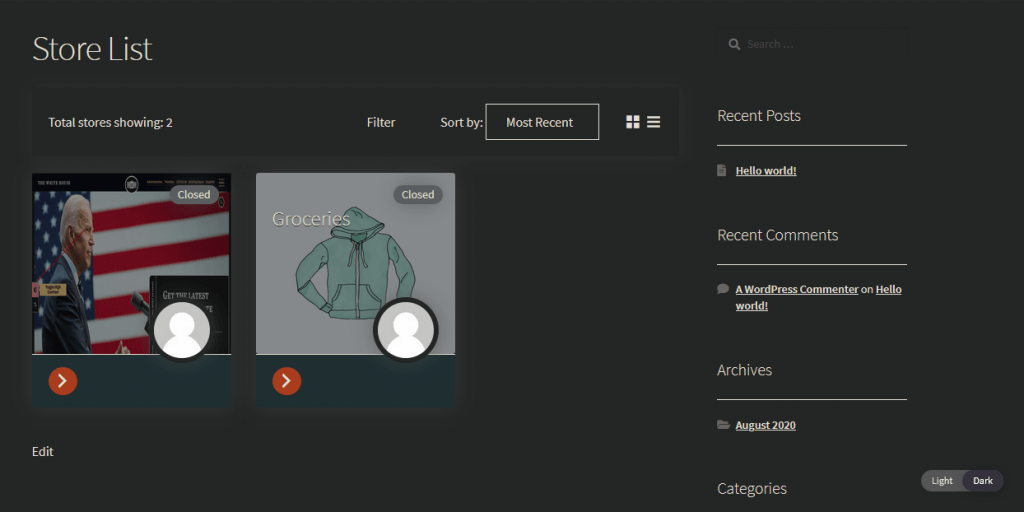Click the Categories heading
Viewport: 1024px width, 512px height.
click(752, 488)
